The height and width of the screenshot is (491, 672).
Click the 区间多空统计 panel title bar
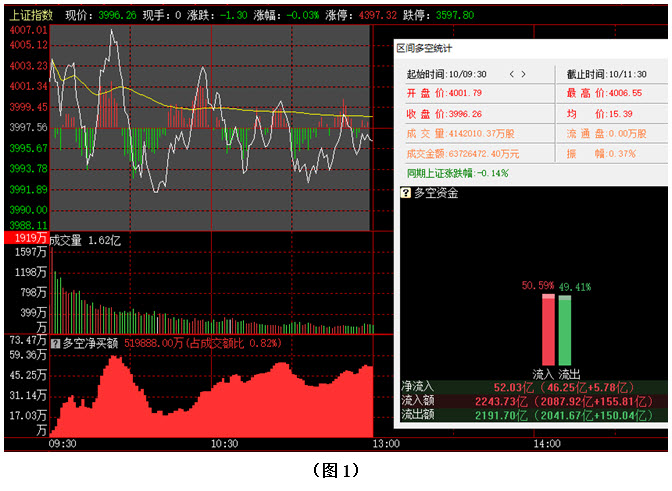528,48
